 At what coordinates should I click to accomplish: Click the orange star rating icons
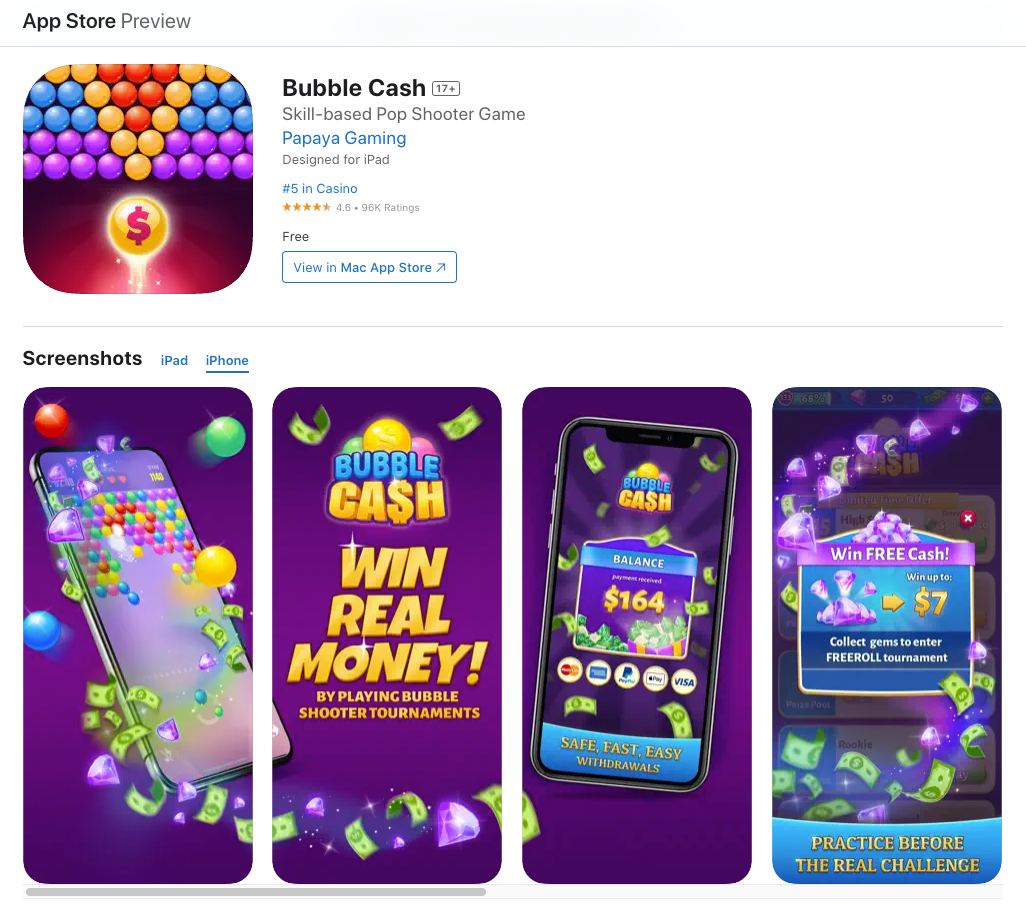306,207
